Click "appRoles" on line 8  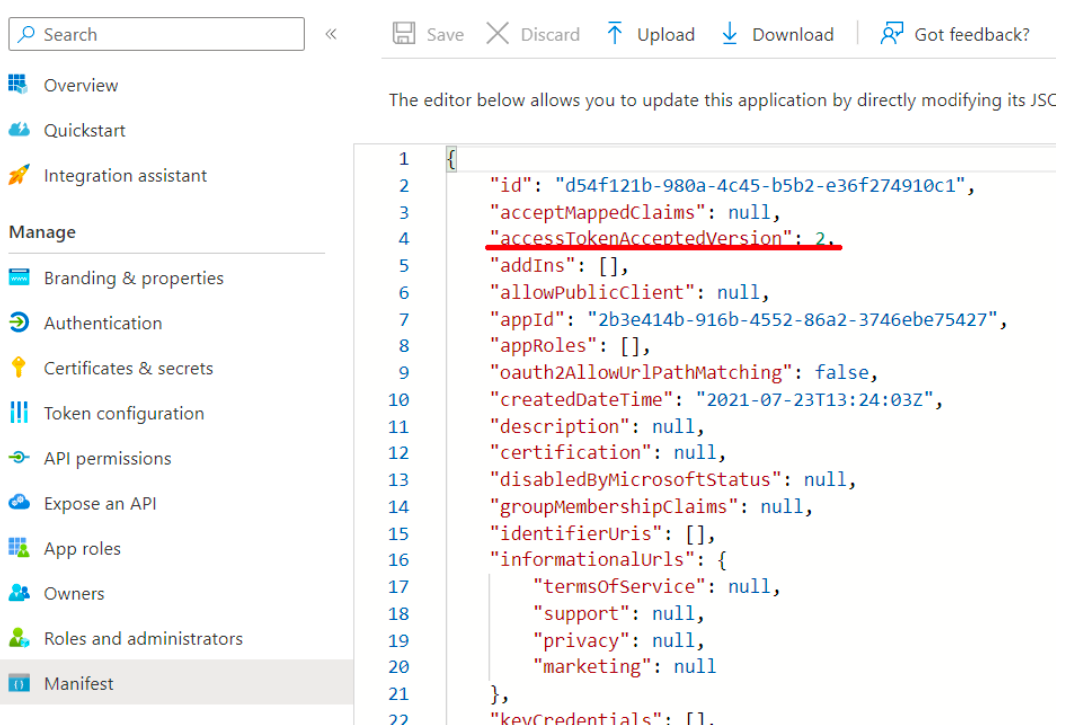point(544,346)
